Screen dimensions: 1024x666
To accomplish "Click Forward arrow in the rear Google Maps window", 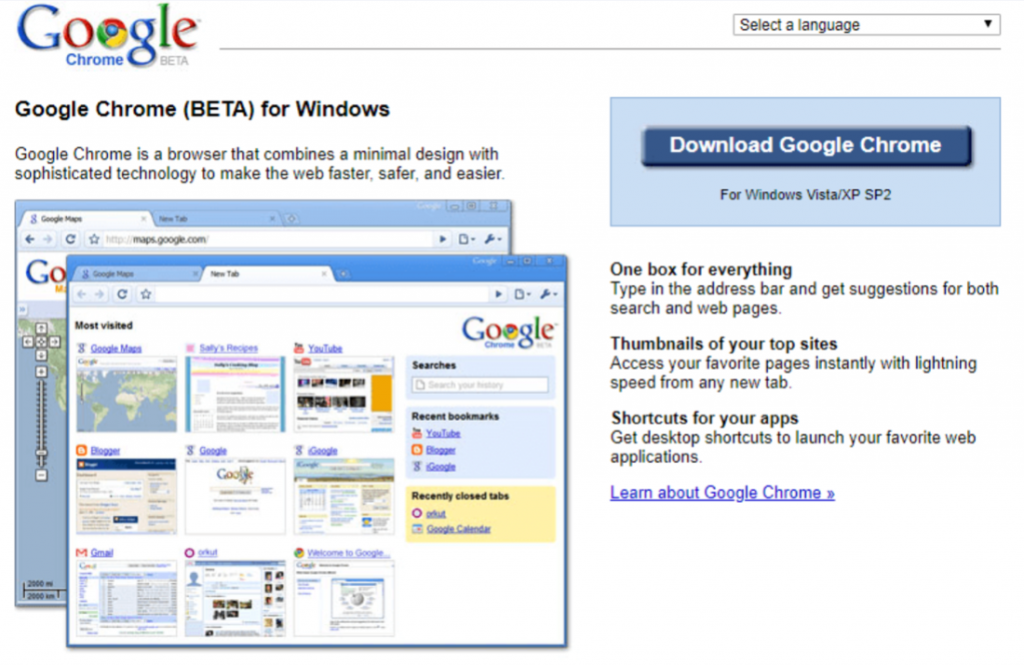I will click(47, 240).
